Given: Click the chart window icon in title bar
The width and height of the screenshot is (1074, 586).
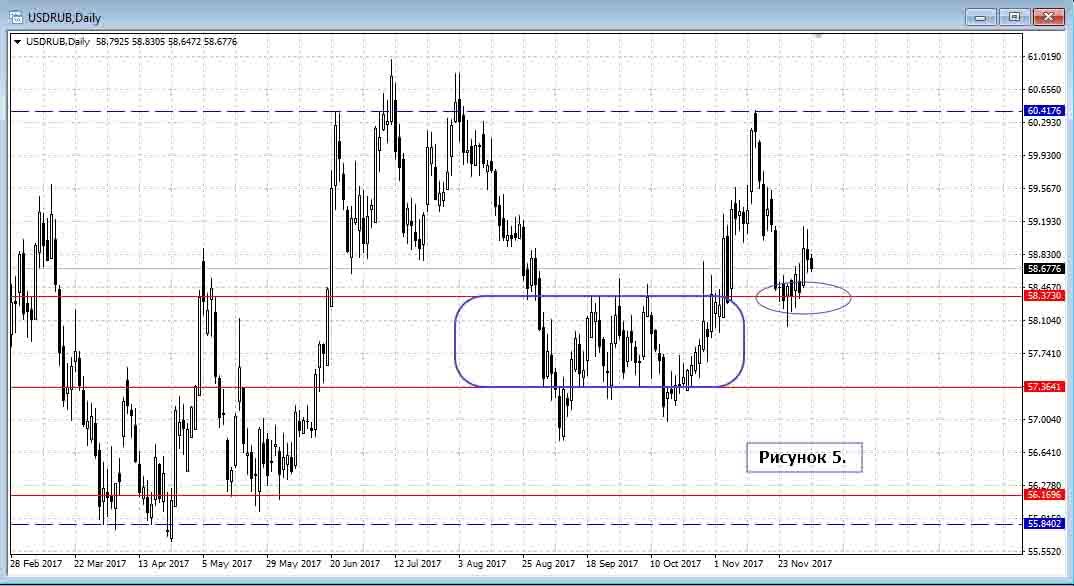Looking at the screenshot, I should [x=17, y=17].
